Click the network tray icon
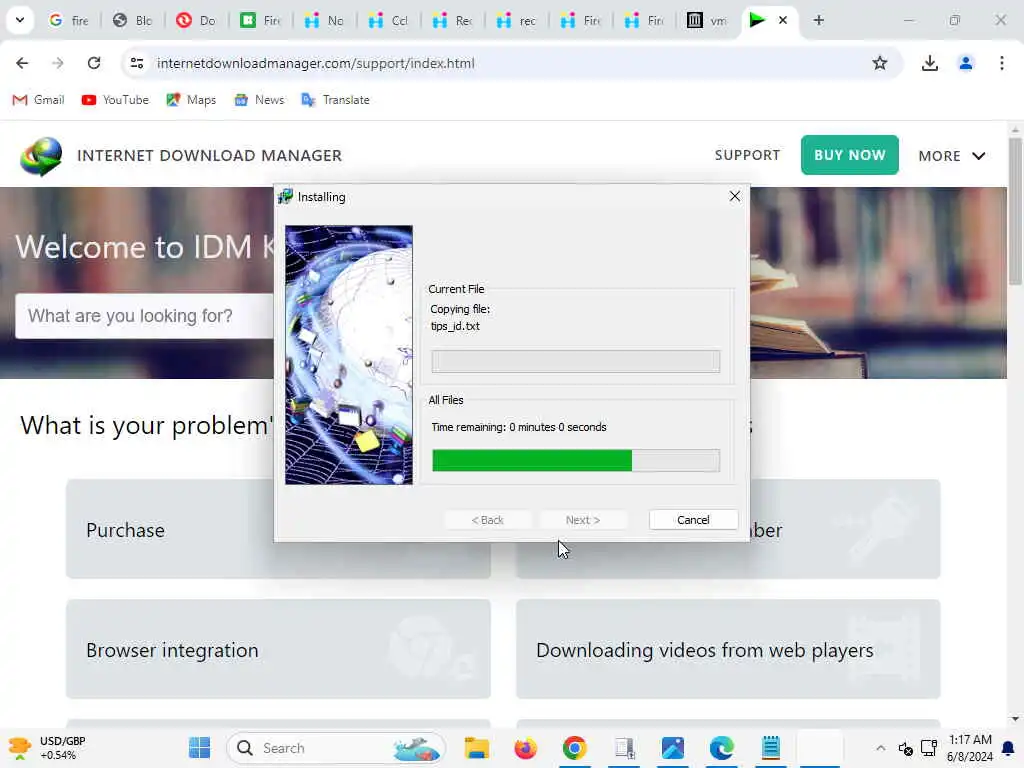This screenshot has height=768, width=1024. click(929, 748)
